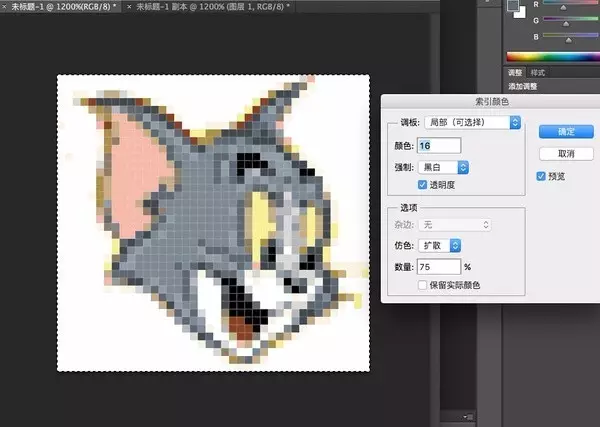Image resolution: width=600 pixels, height=427 pixels.
Task: Pick a color from the spectrum bar
Action: tap(552, 57)
